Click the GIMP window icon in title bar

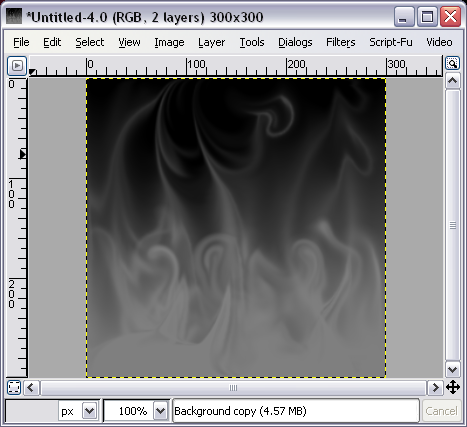coord(14,17)
